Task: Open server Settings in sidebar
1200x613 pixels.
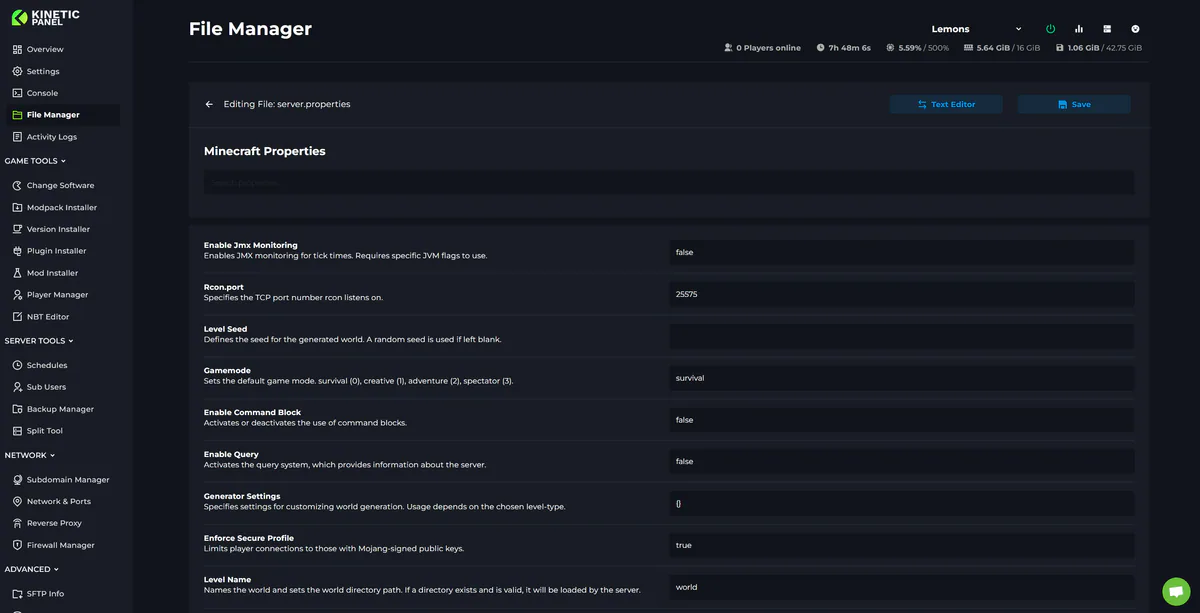Action: 43,71
